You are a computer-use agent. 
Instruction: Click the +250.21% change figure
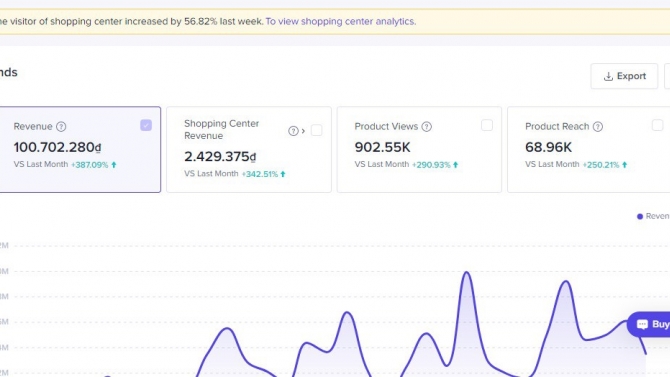[601, 165]
